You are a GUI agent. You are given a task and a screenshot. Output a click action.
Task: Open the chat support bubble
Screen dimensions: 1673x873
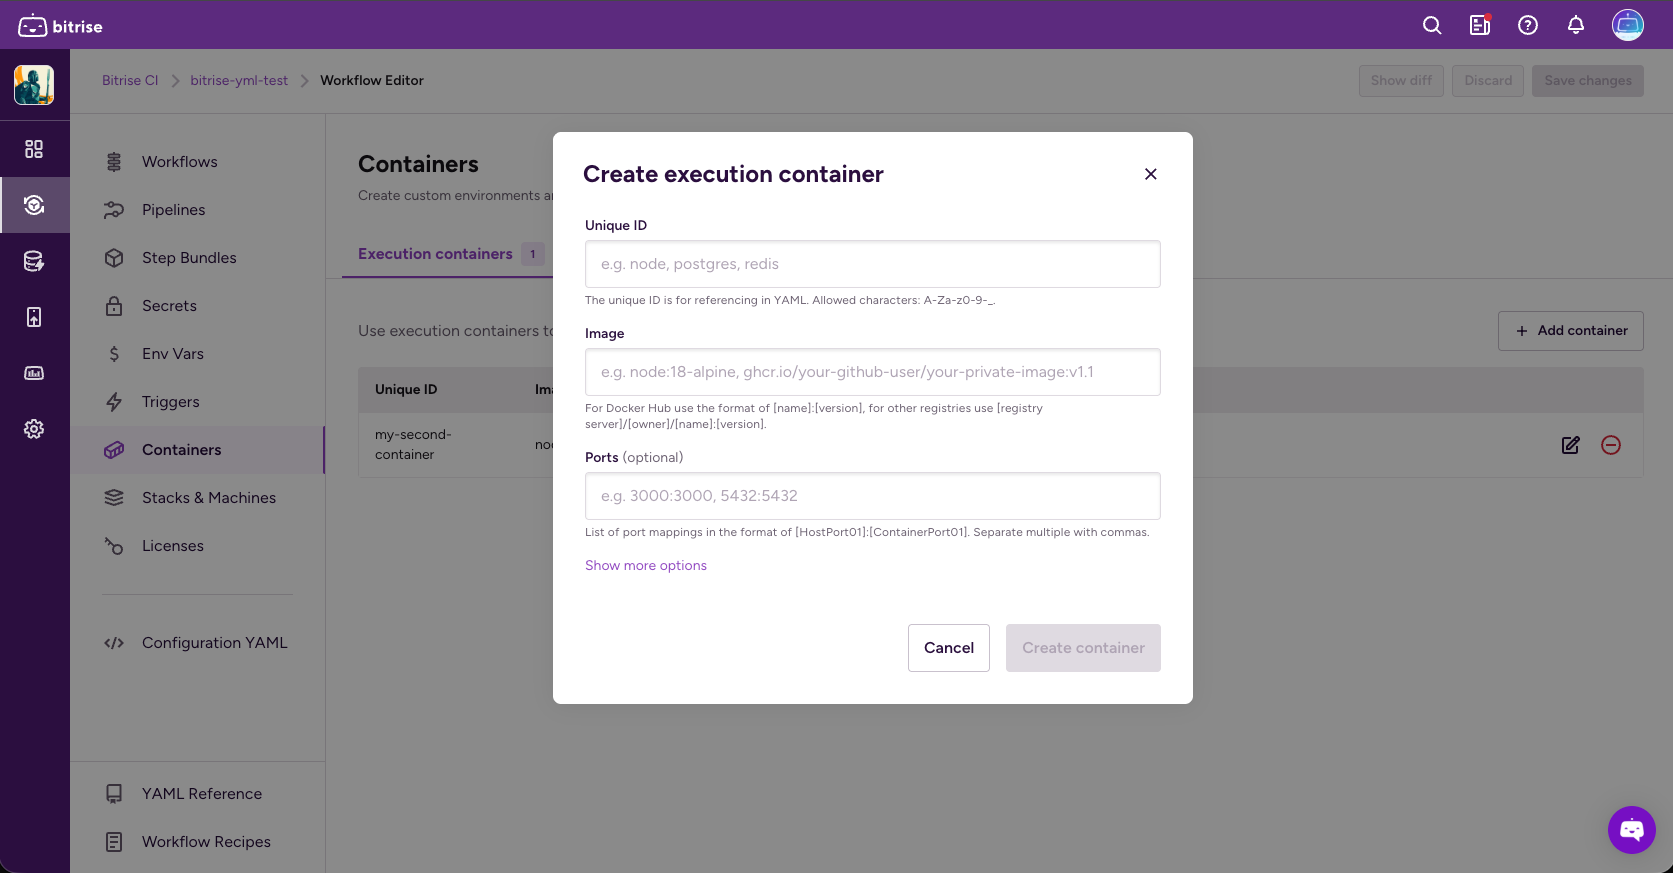(1631, 830)
